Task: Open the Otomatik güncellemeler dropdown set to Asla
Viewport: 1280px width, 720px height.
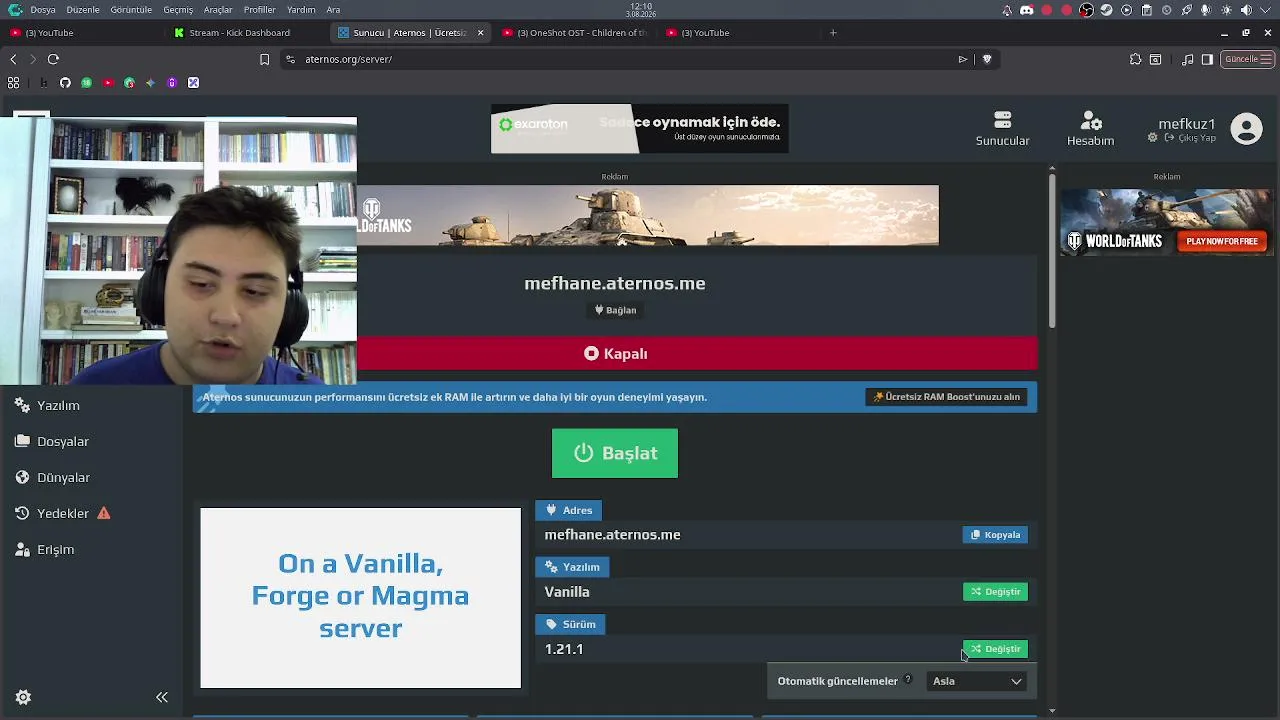Action: [x=977, y=681]
